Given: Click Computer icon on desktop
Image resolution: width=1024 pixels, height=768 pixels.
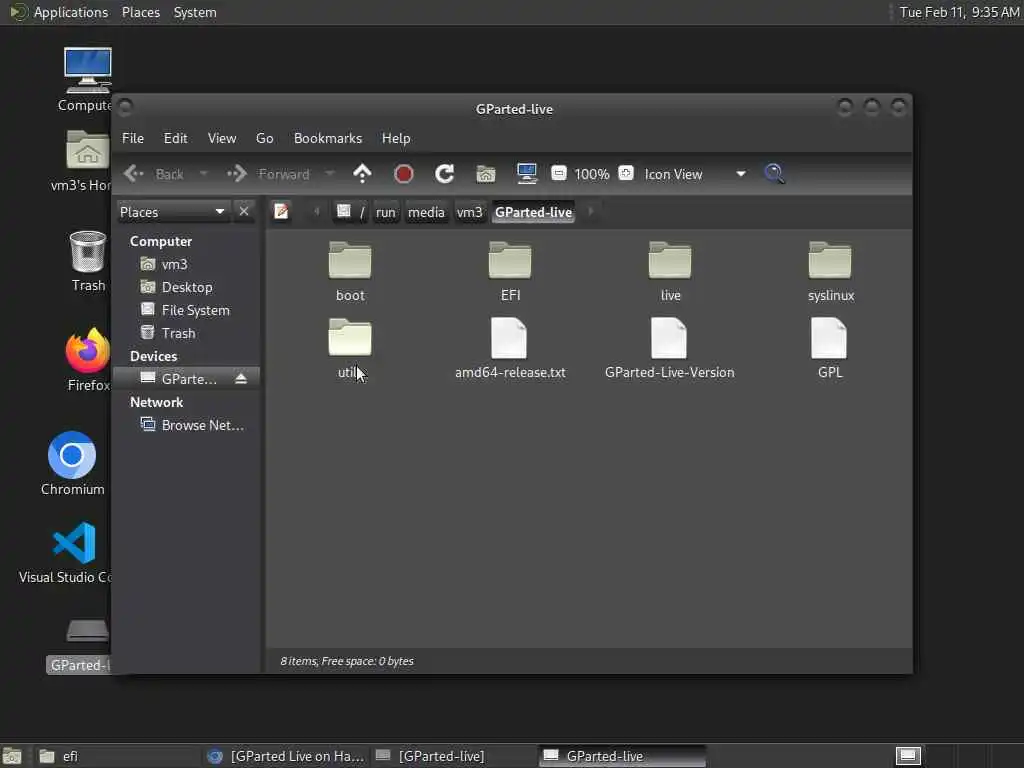Looking at the screenshot, I should coord(88,79).
